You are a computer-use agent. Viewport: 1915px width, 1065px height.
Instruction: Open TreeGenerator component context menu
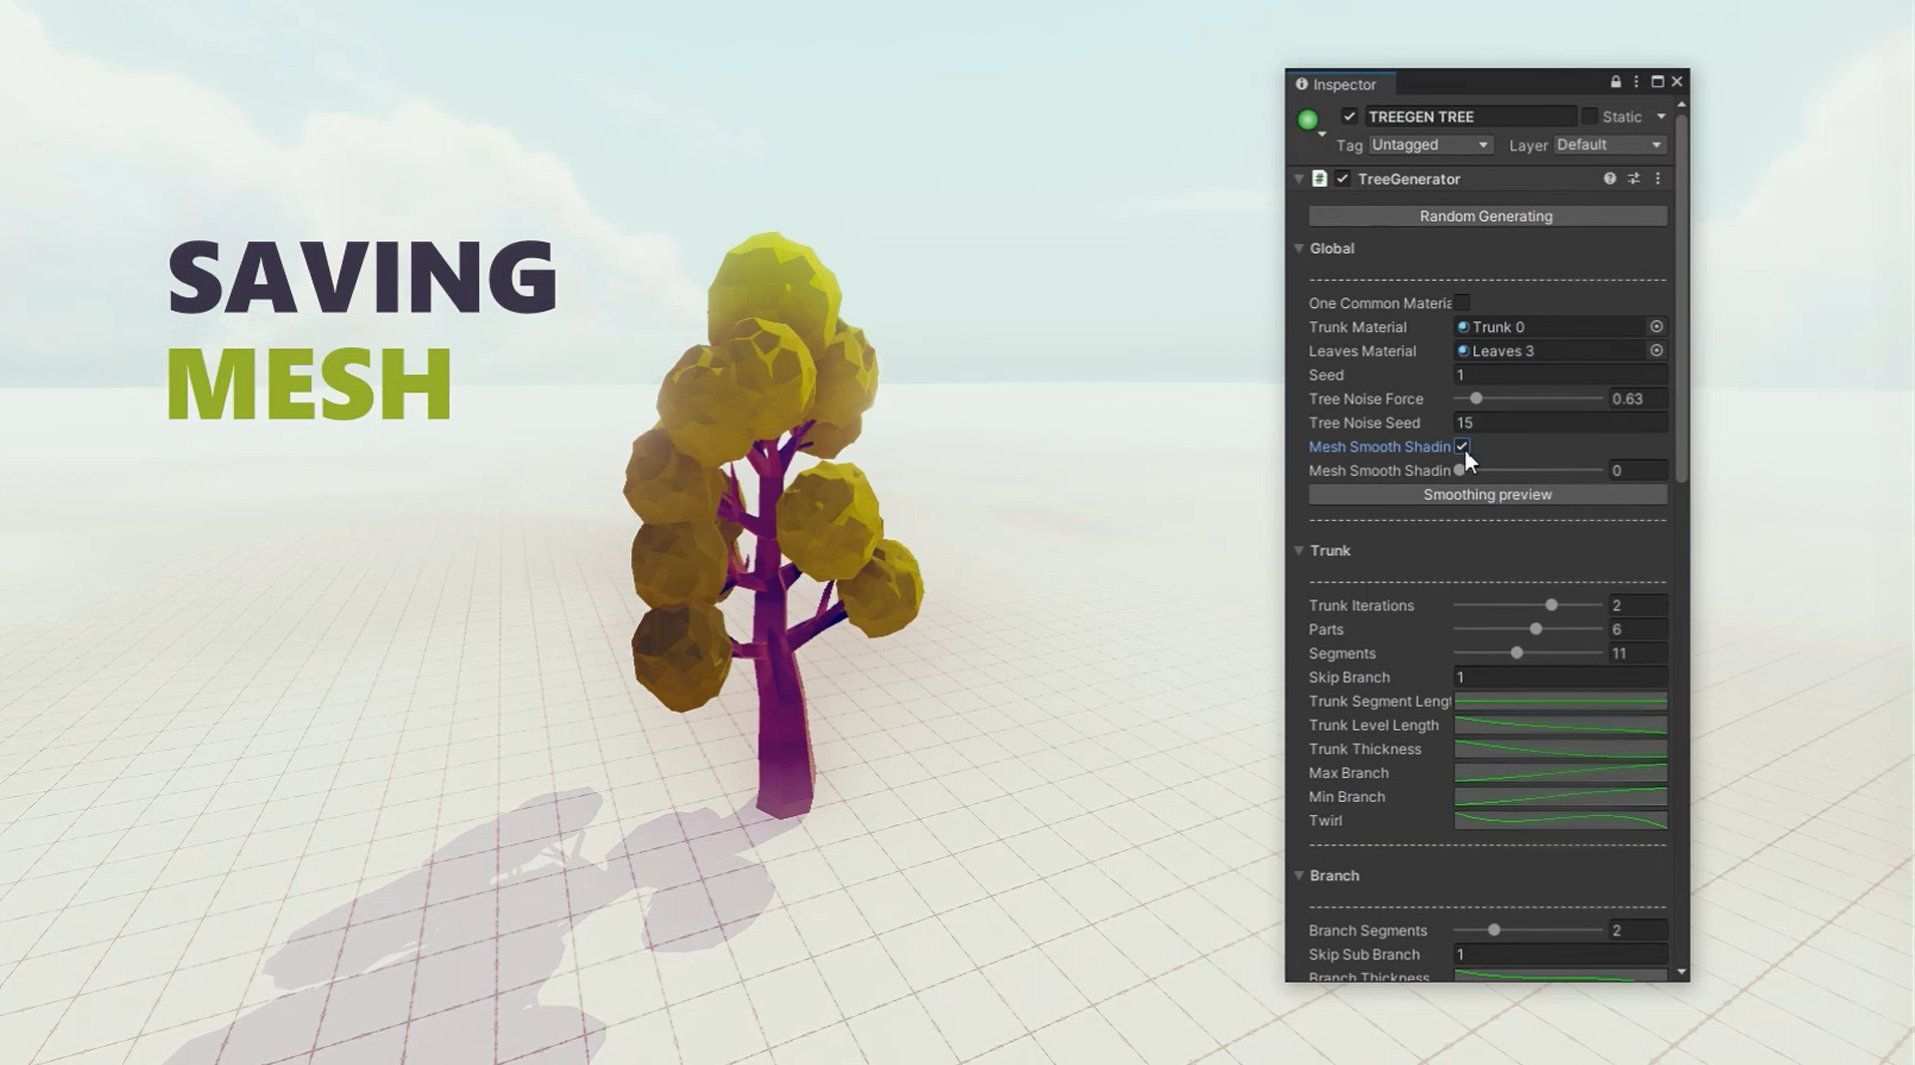[x=1658, y=178]
